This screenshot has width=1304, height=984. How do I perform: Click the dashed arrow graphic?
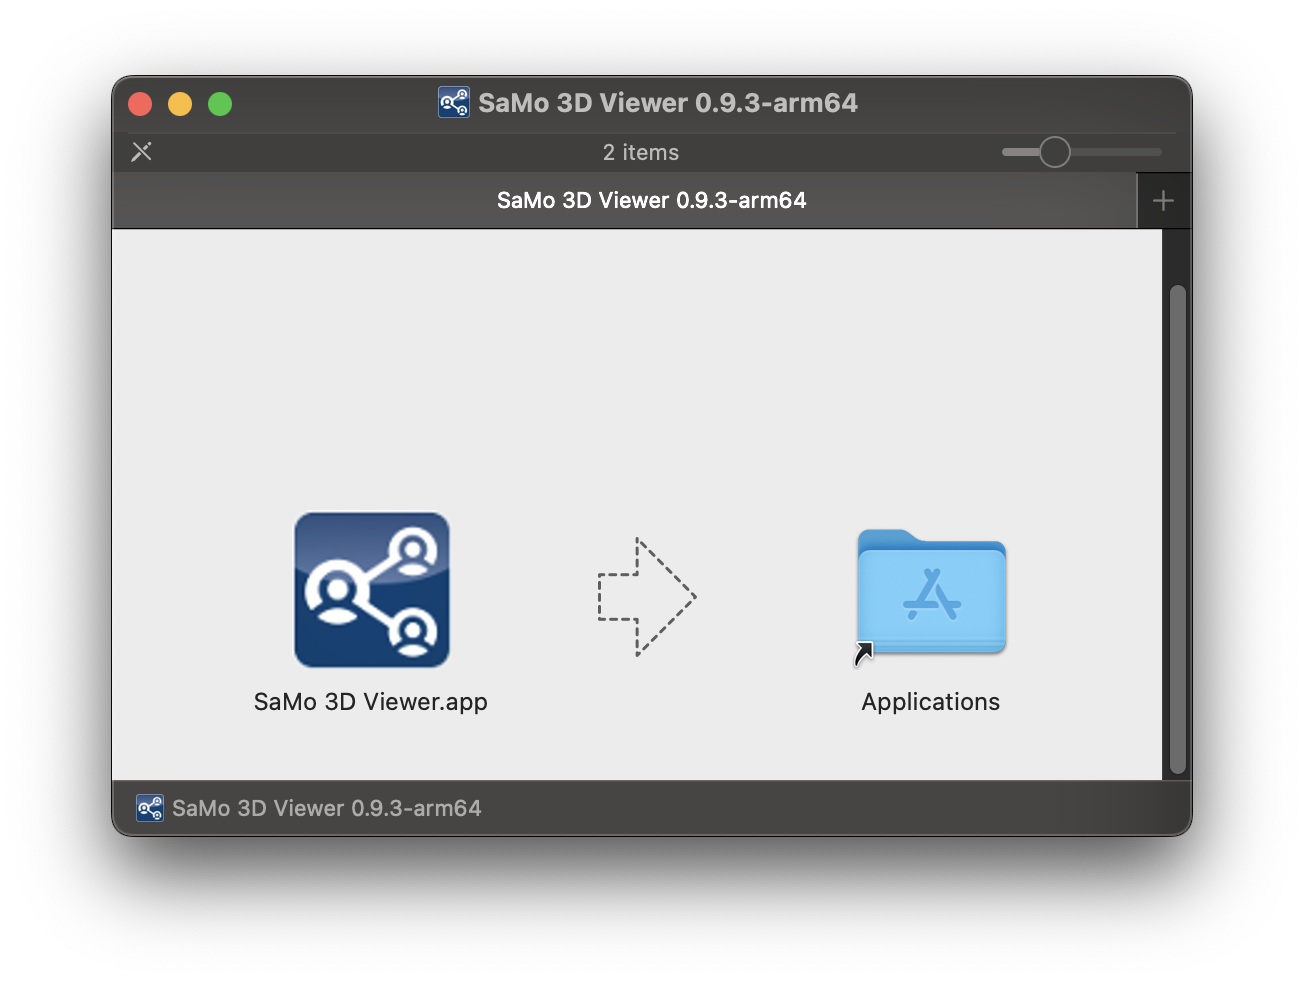point(646,597)
